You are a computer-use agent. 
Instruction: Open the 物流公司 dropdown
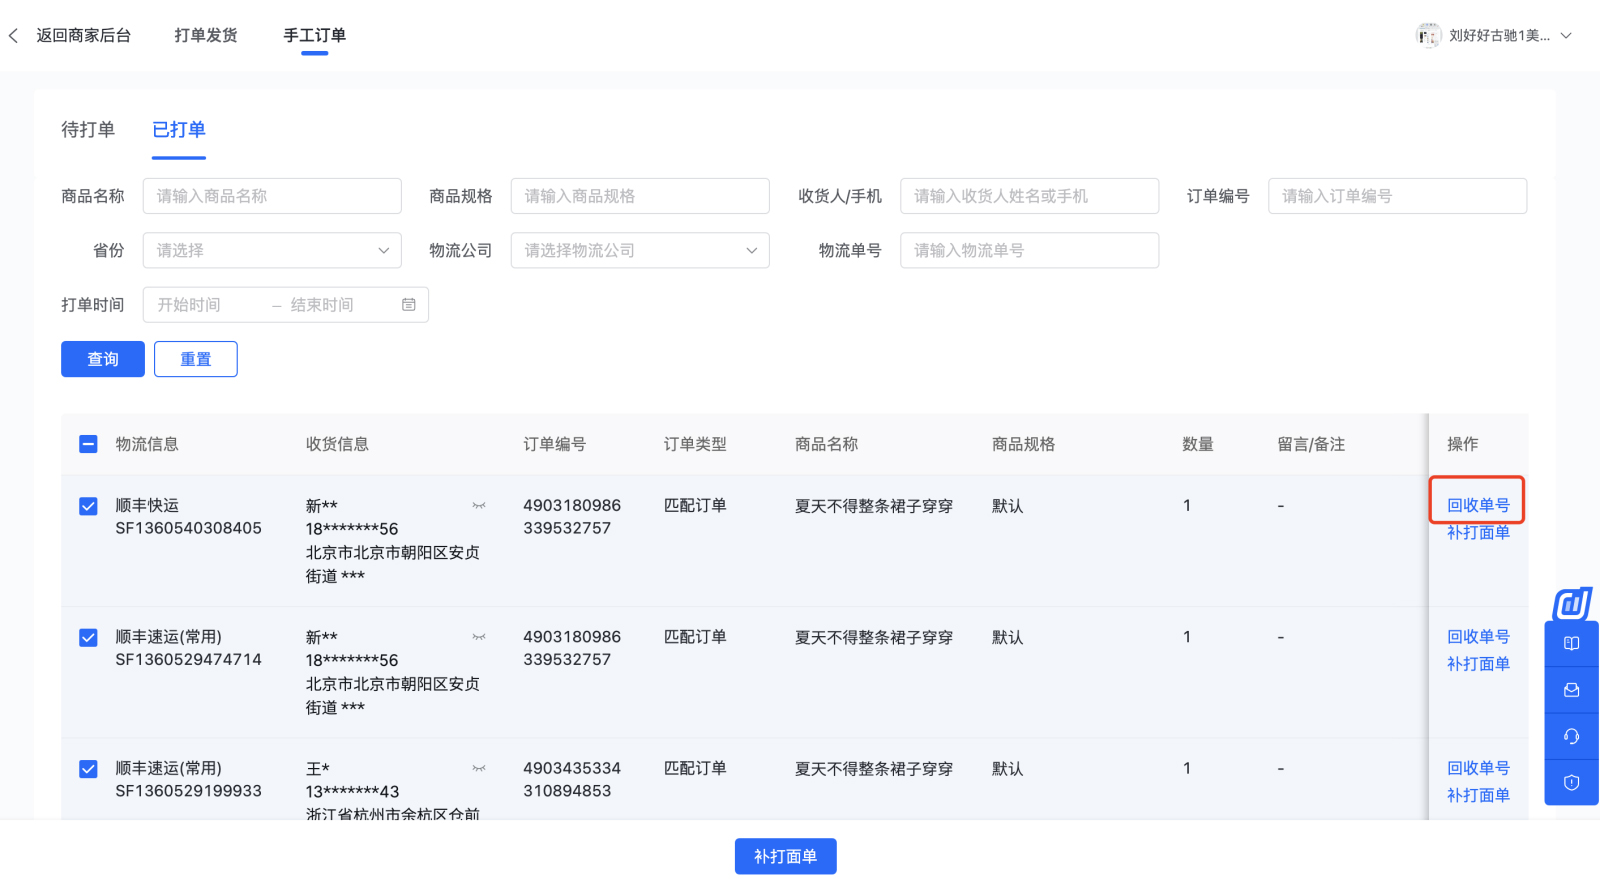(x=640, y=251)
